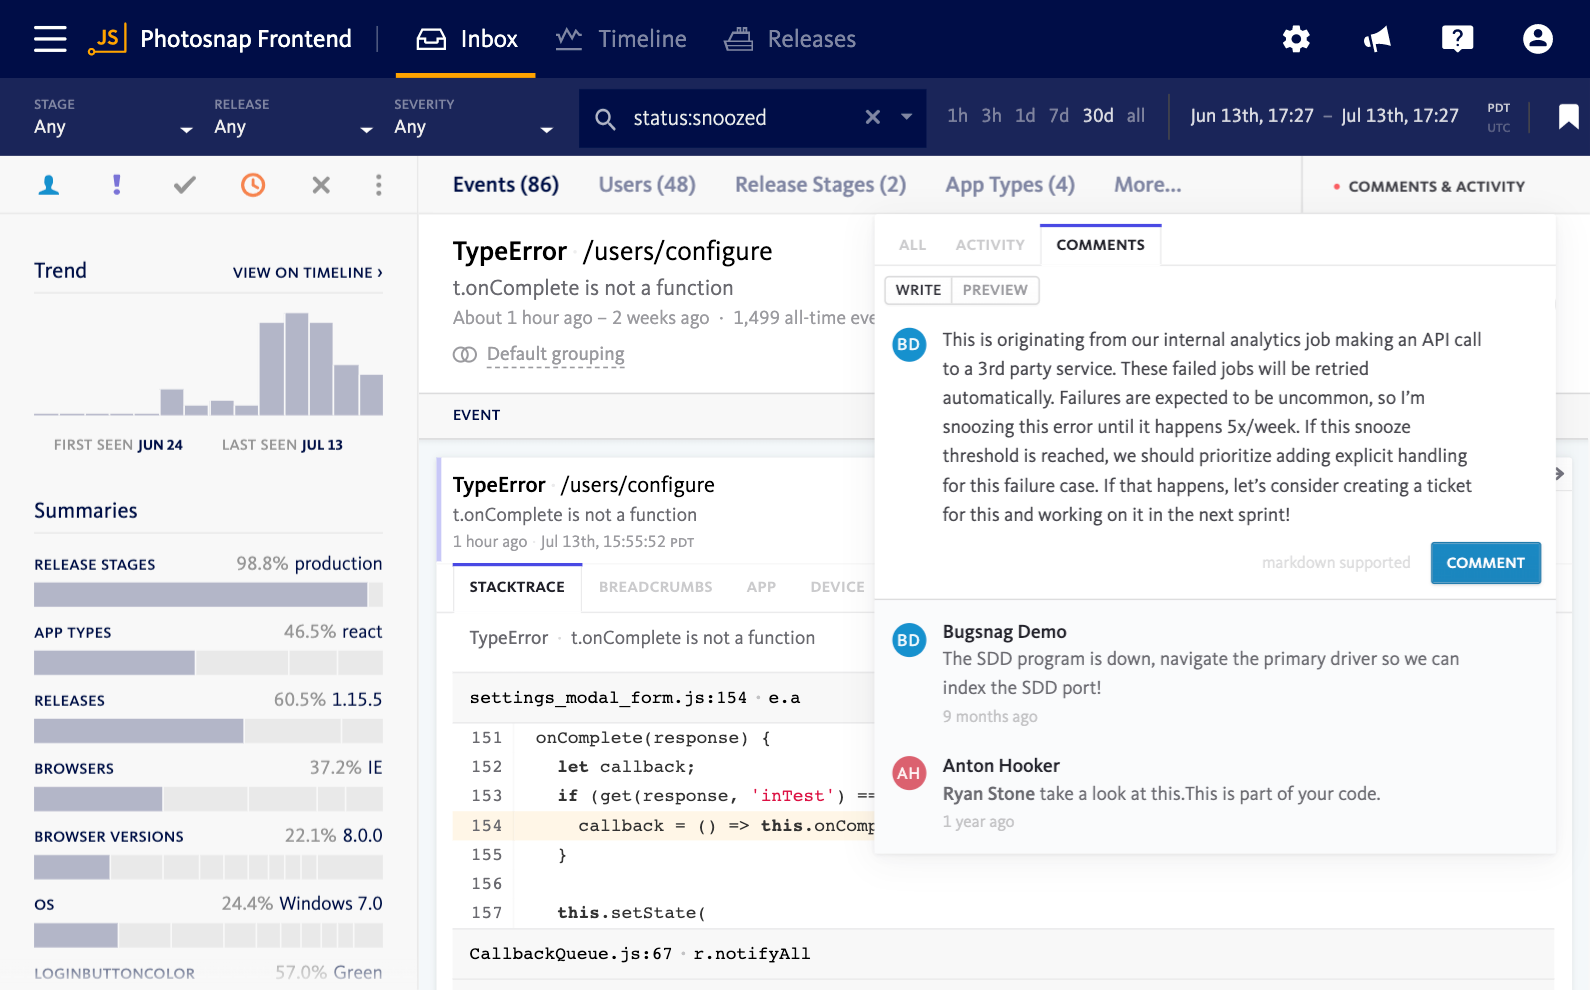
Task: Select the 1d time range
Action: click(1025, 116)
